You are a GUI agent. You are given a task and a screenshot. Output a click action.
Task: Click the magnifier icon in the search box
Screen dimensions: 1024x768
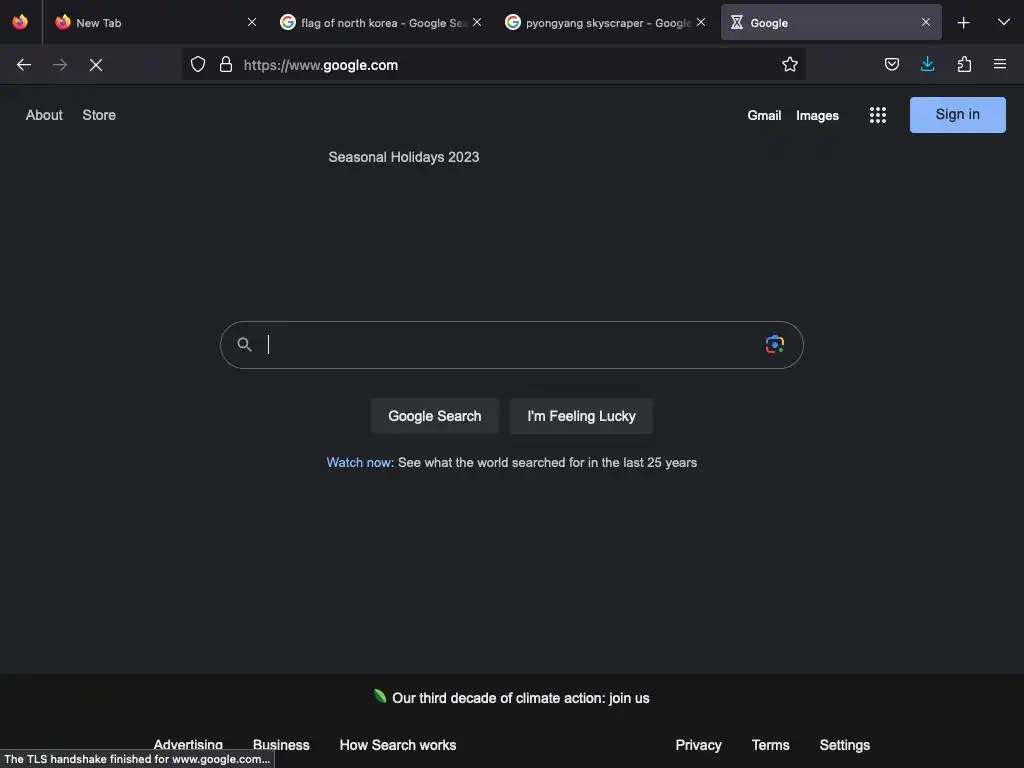click(244, 344)
